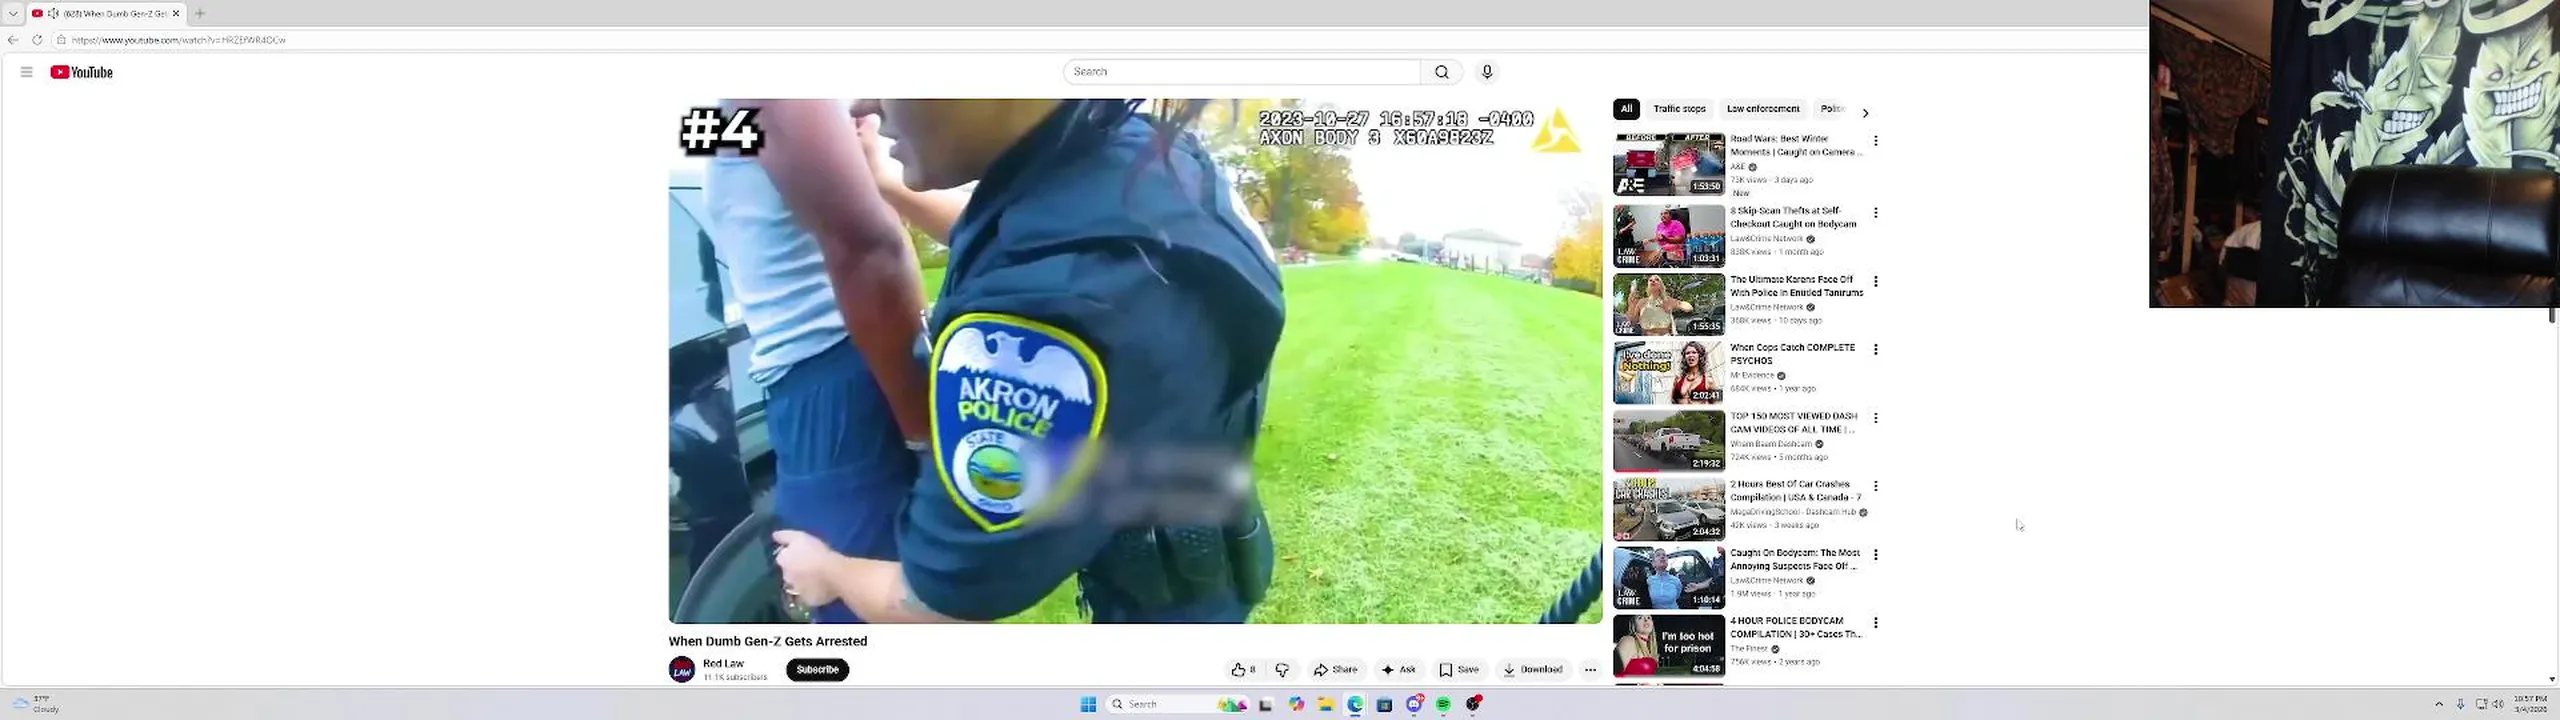Viewport: 2560px width, 720px height.
Task: Open File Explorer from the taskbar
Action: (1325, 705)
